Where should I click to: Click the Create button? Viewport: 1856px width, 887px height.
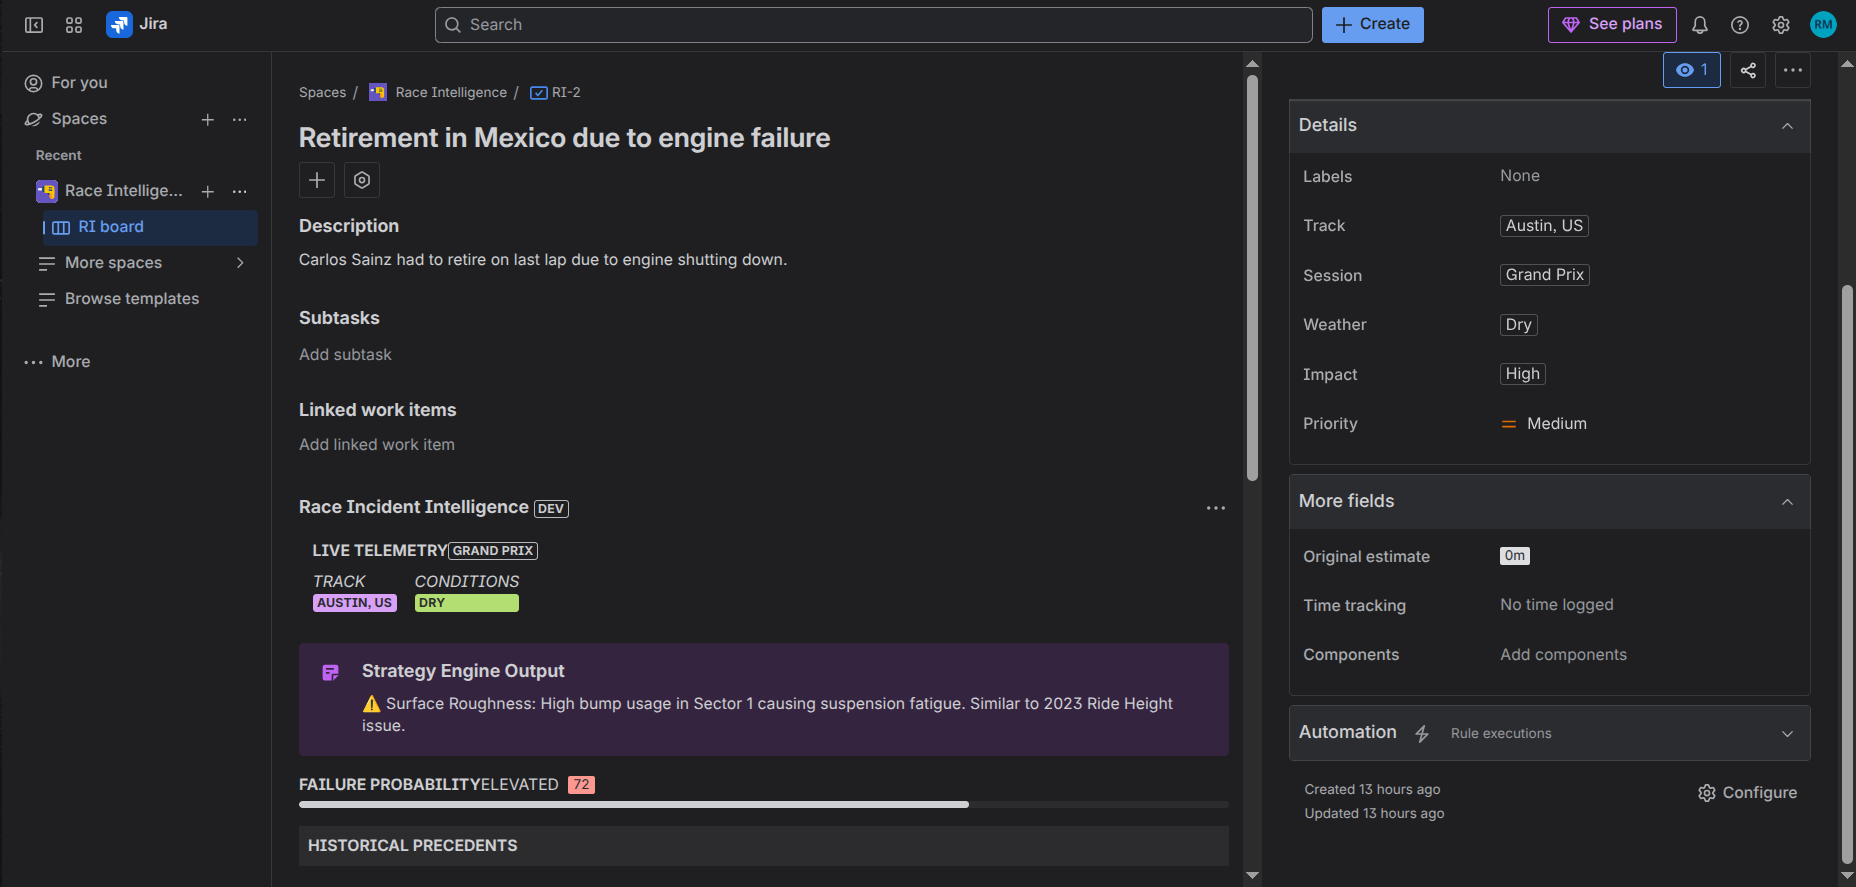tap(1373, 25)
